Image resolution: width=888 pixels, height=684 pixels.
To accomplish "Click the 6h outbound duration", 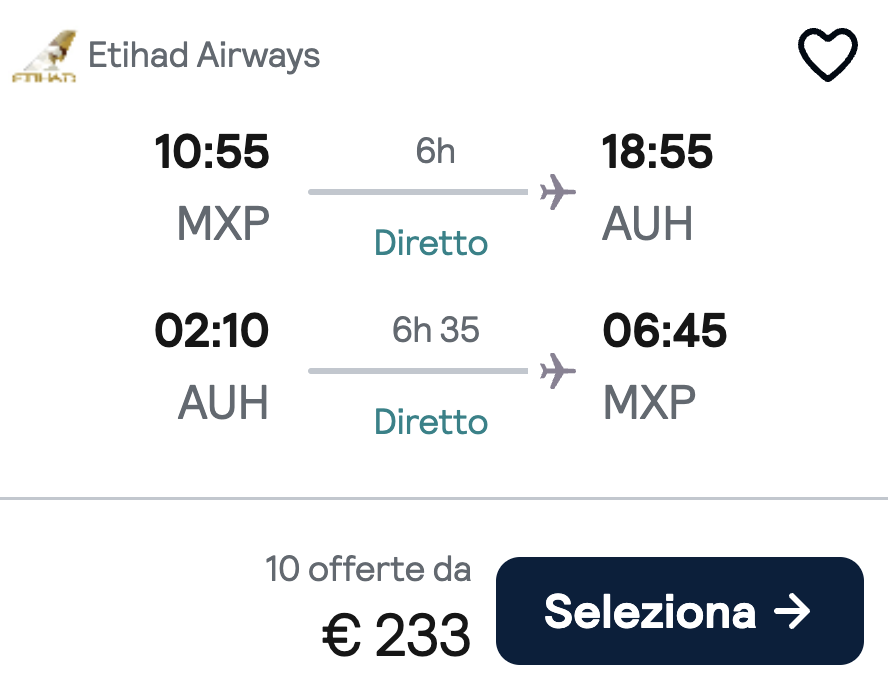I will pyautogui.click(x=435, y=151).
